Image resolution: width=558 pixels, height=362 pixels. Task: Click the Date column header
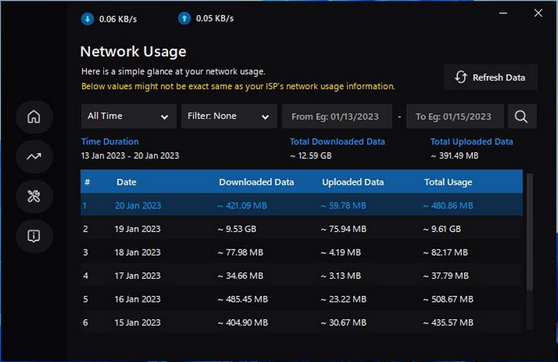click(x=126, y=182)
